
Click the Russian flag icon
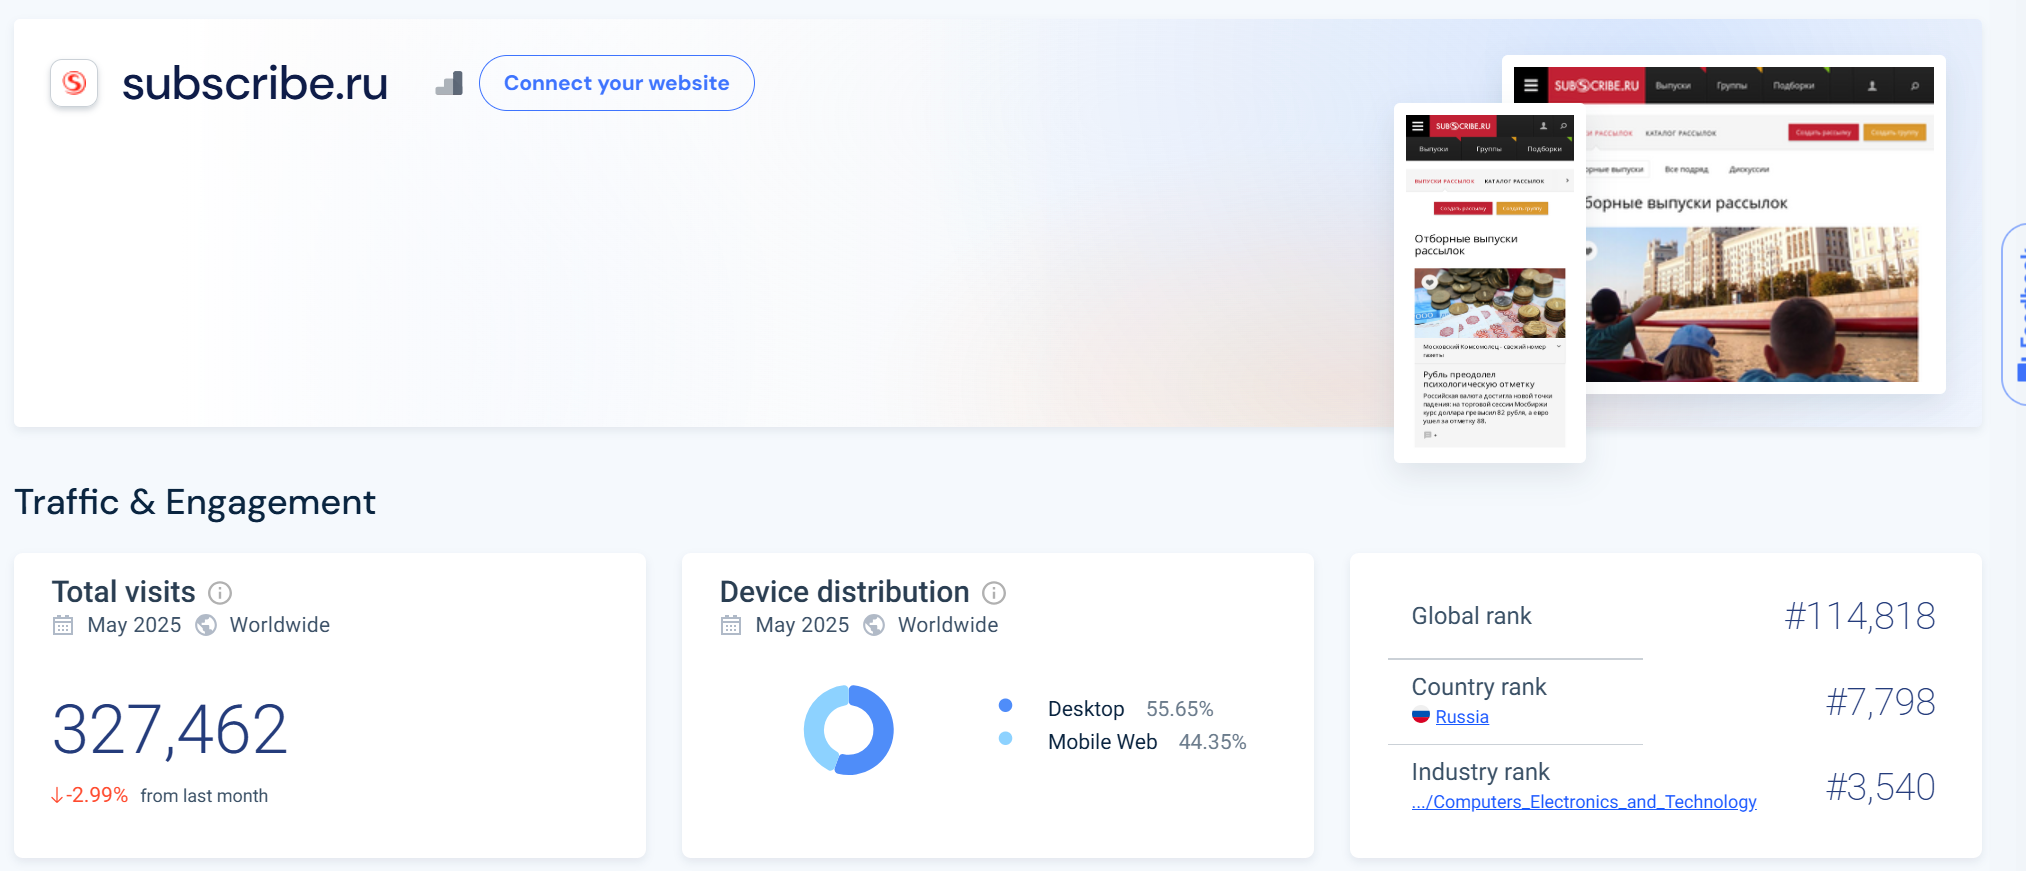(1421, 716)
